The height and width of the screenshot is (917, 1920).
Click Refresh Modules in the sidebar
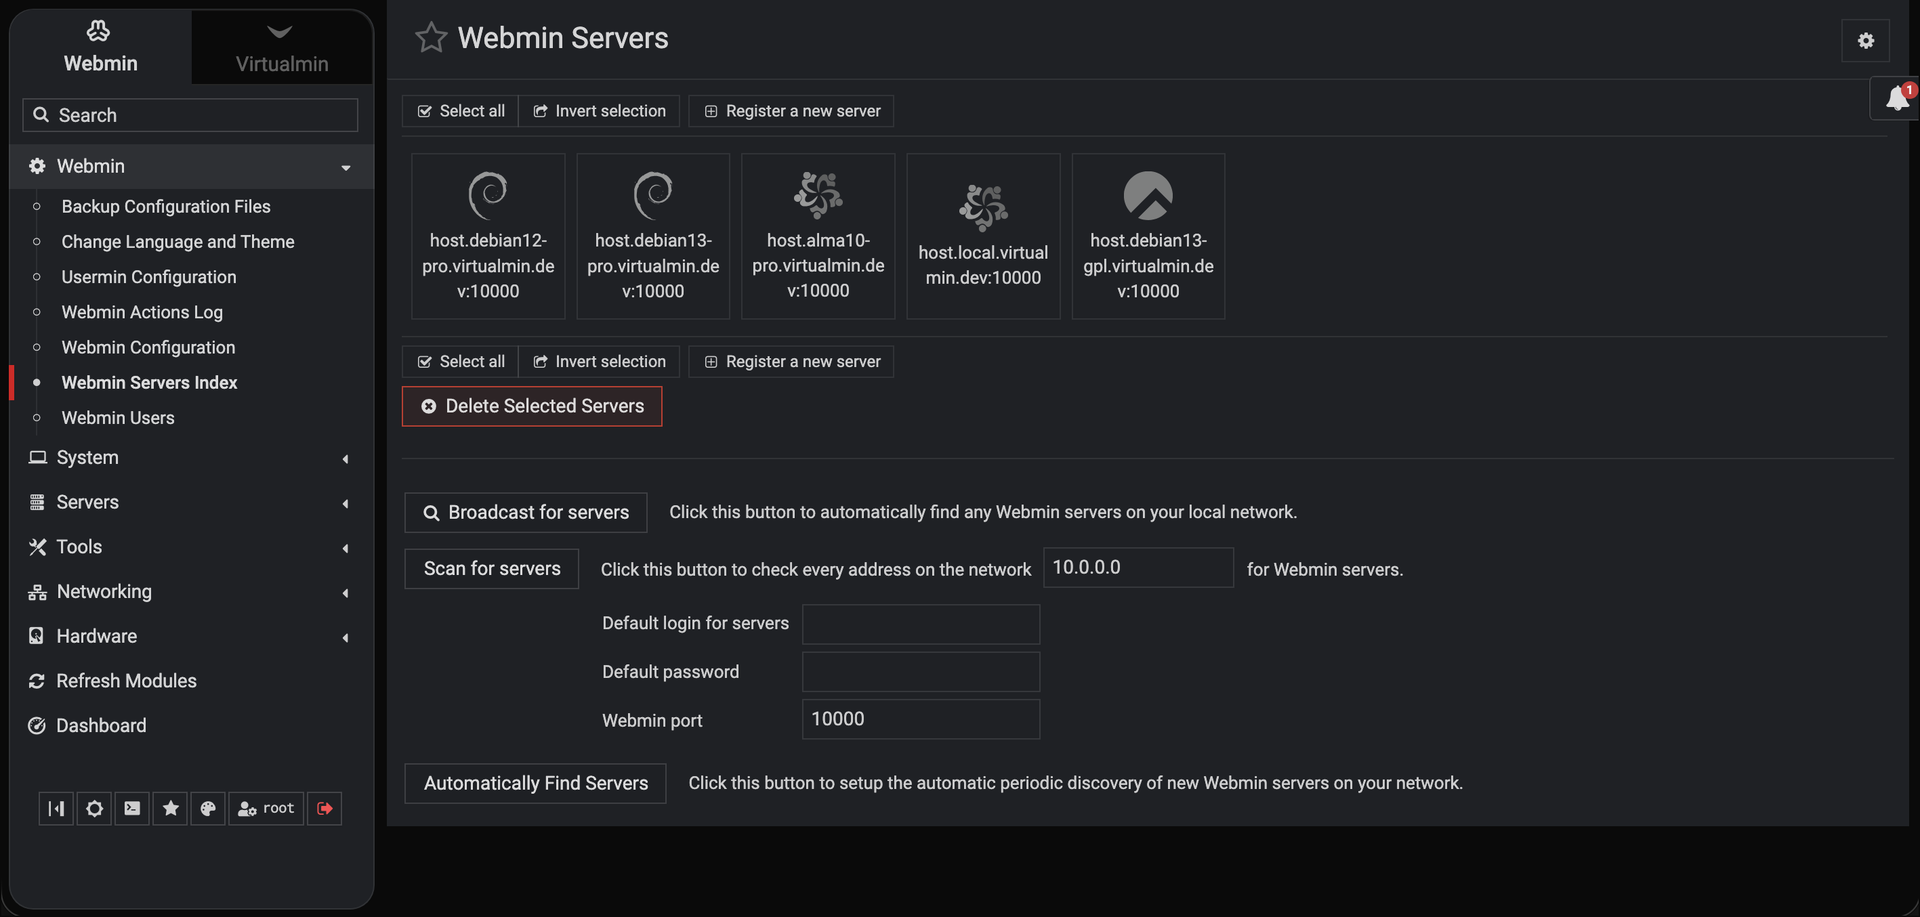[126, 681]
